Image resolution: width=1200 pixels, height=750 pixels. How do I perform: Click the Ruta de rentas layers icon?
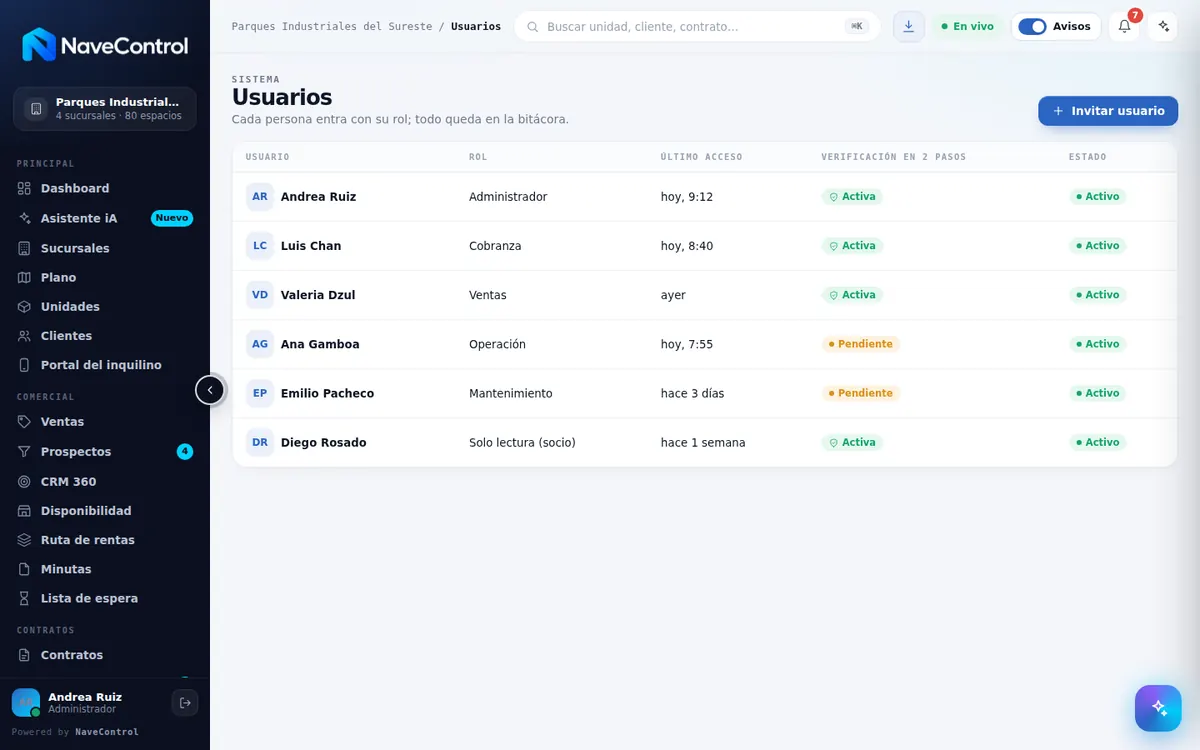[25, 540]
